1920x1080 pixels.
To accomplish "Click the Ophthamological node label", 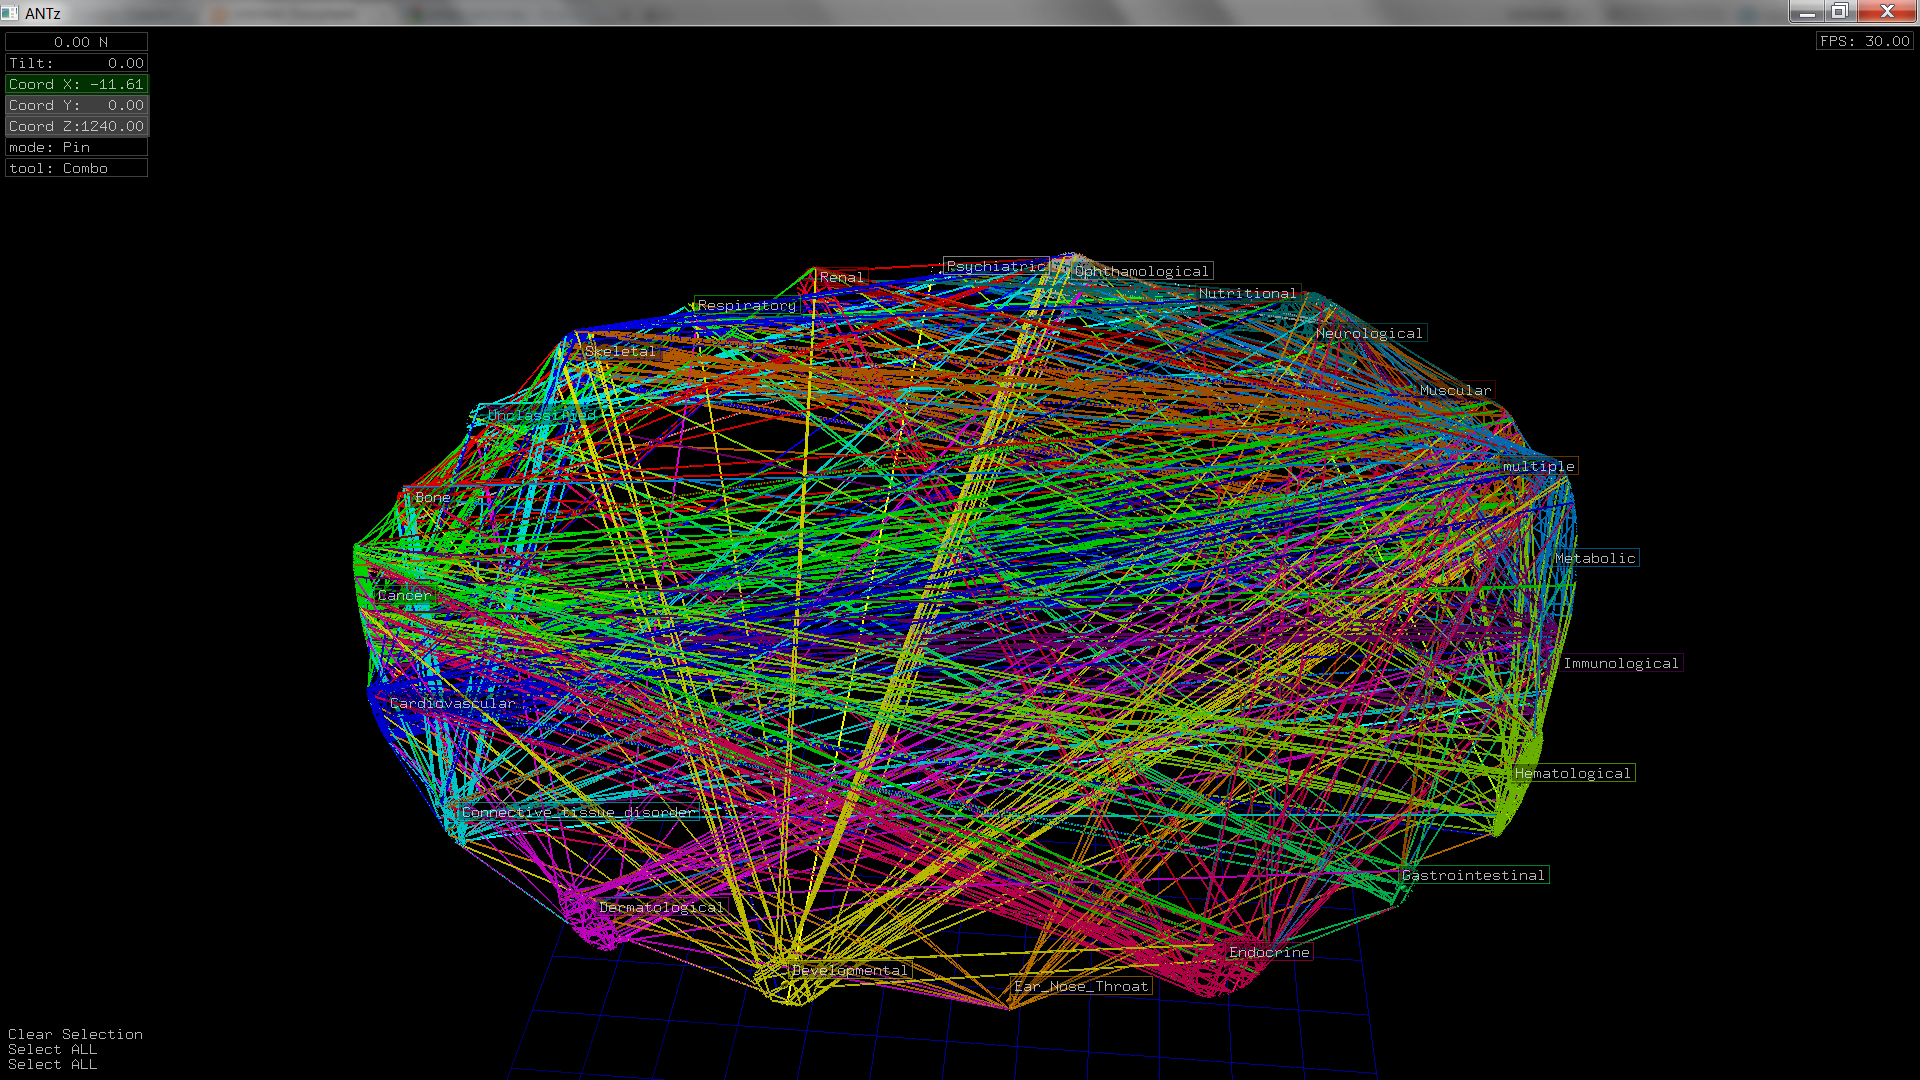I will pyautogui.click(x=1141, y=271).
